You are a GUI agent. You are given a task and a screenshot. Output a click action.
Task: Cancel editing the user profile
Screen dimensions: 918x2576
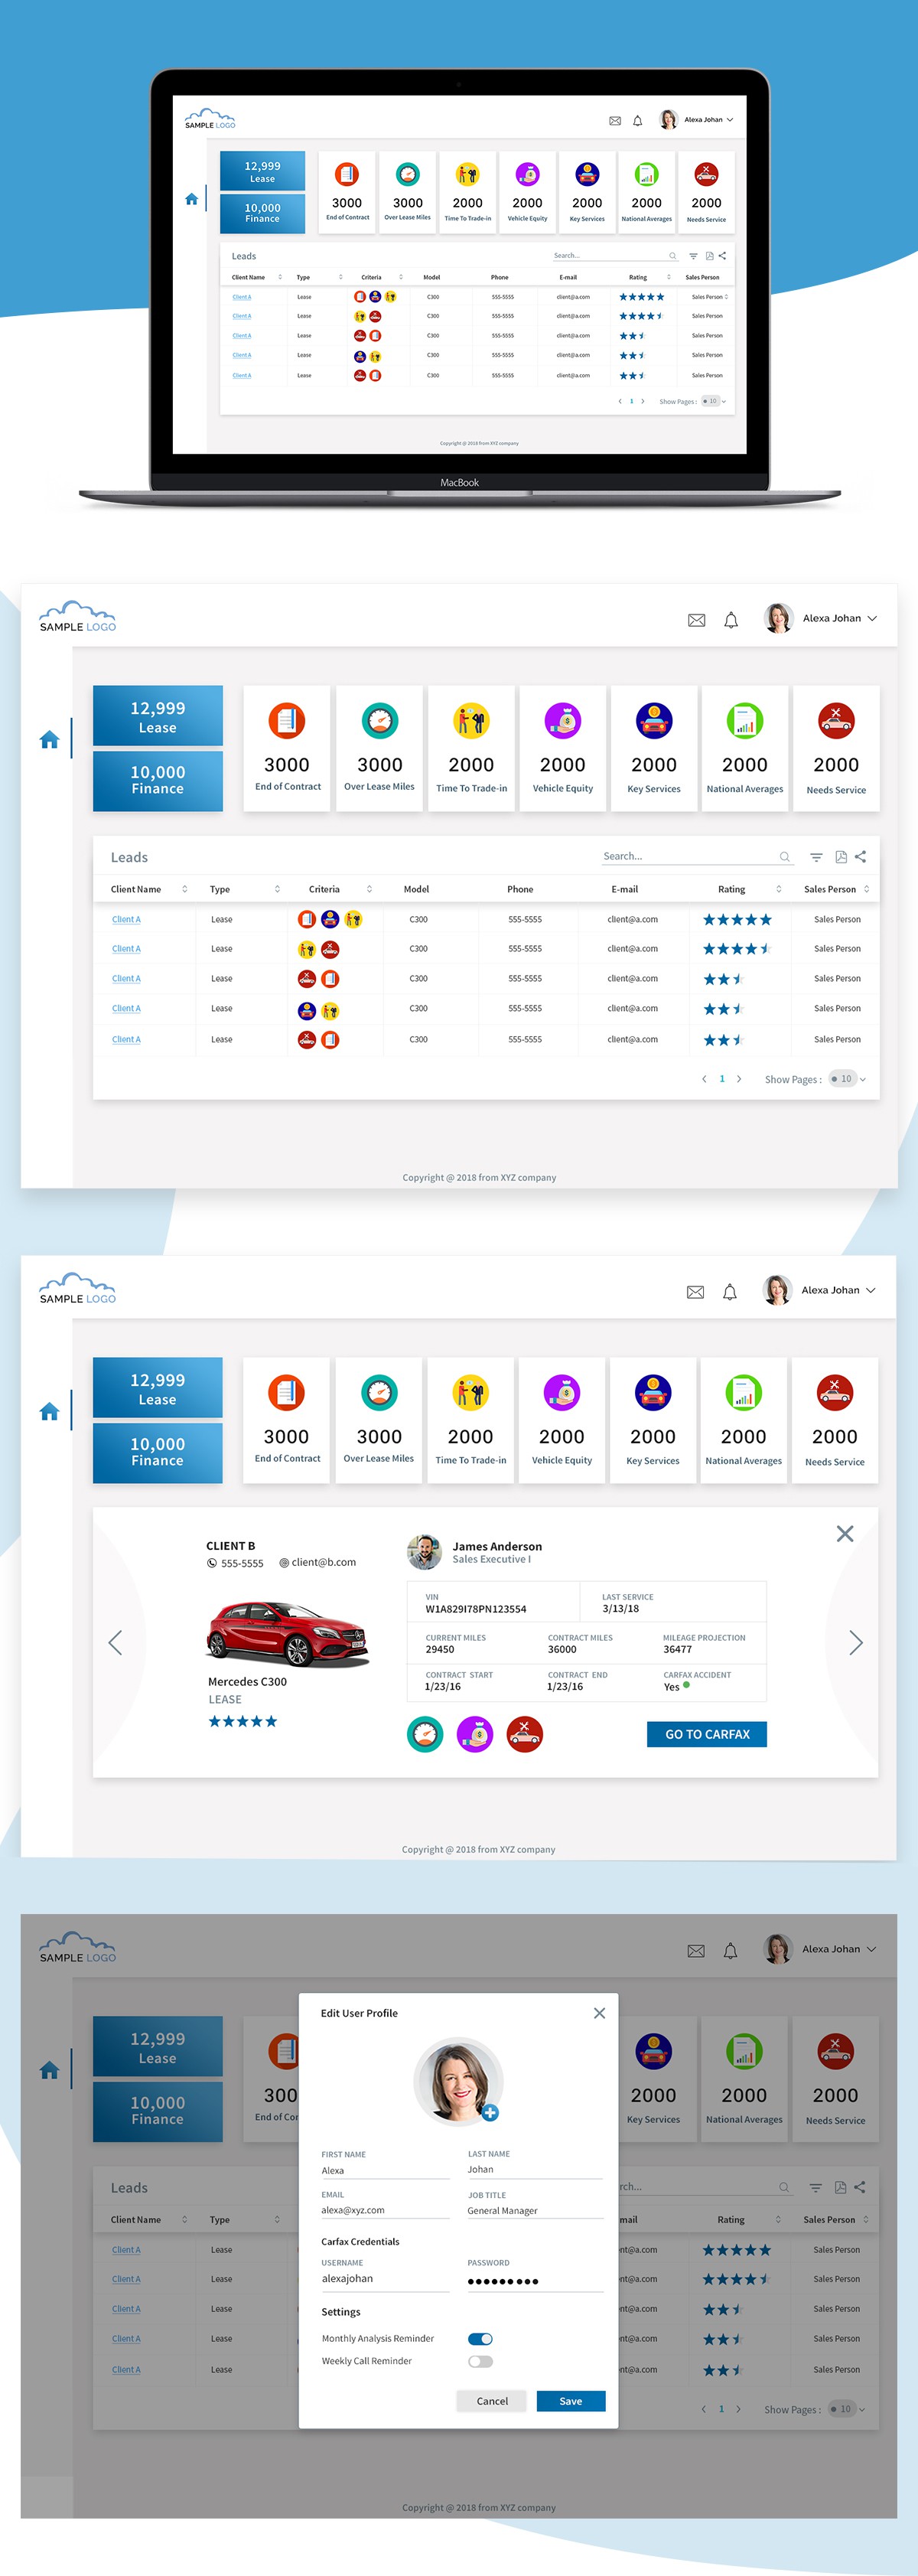point(492,2401)
